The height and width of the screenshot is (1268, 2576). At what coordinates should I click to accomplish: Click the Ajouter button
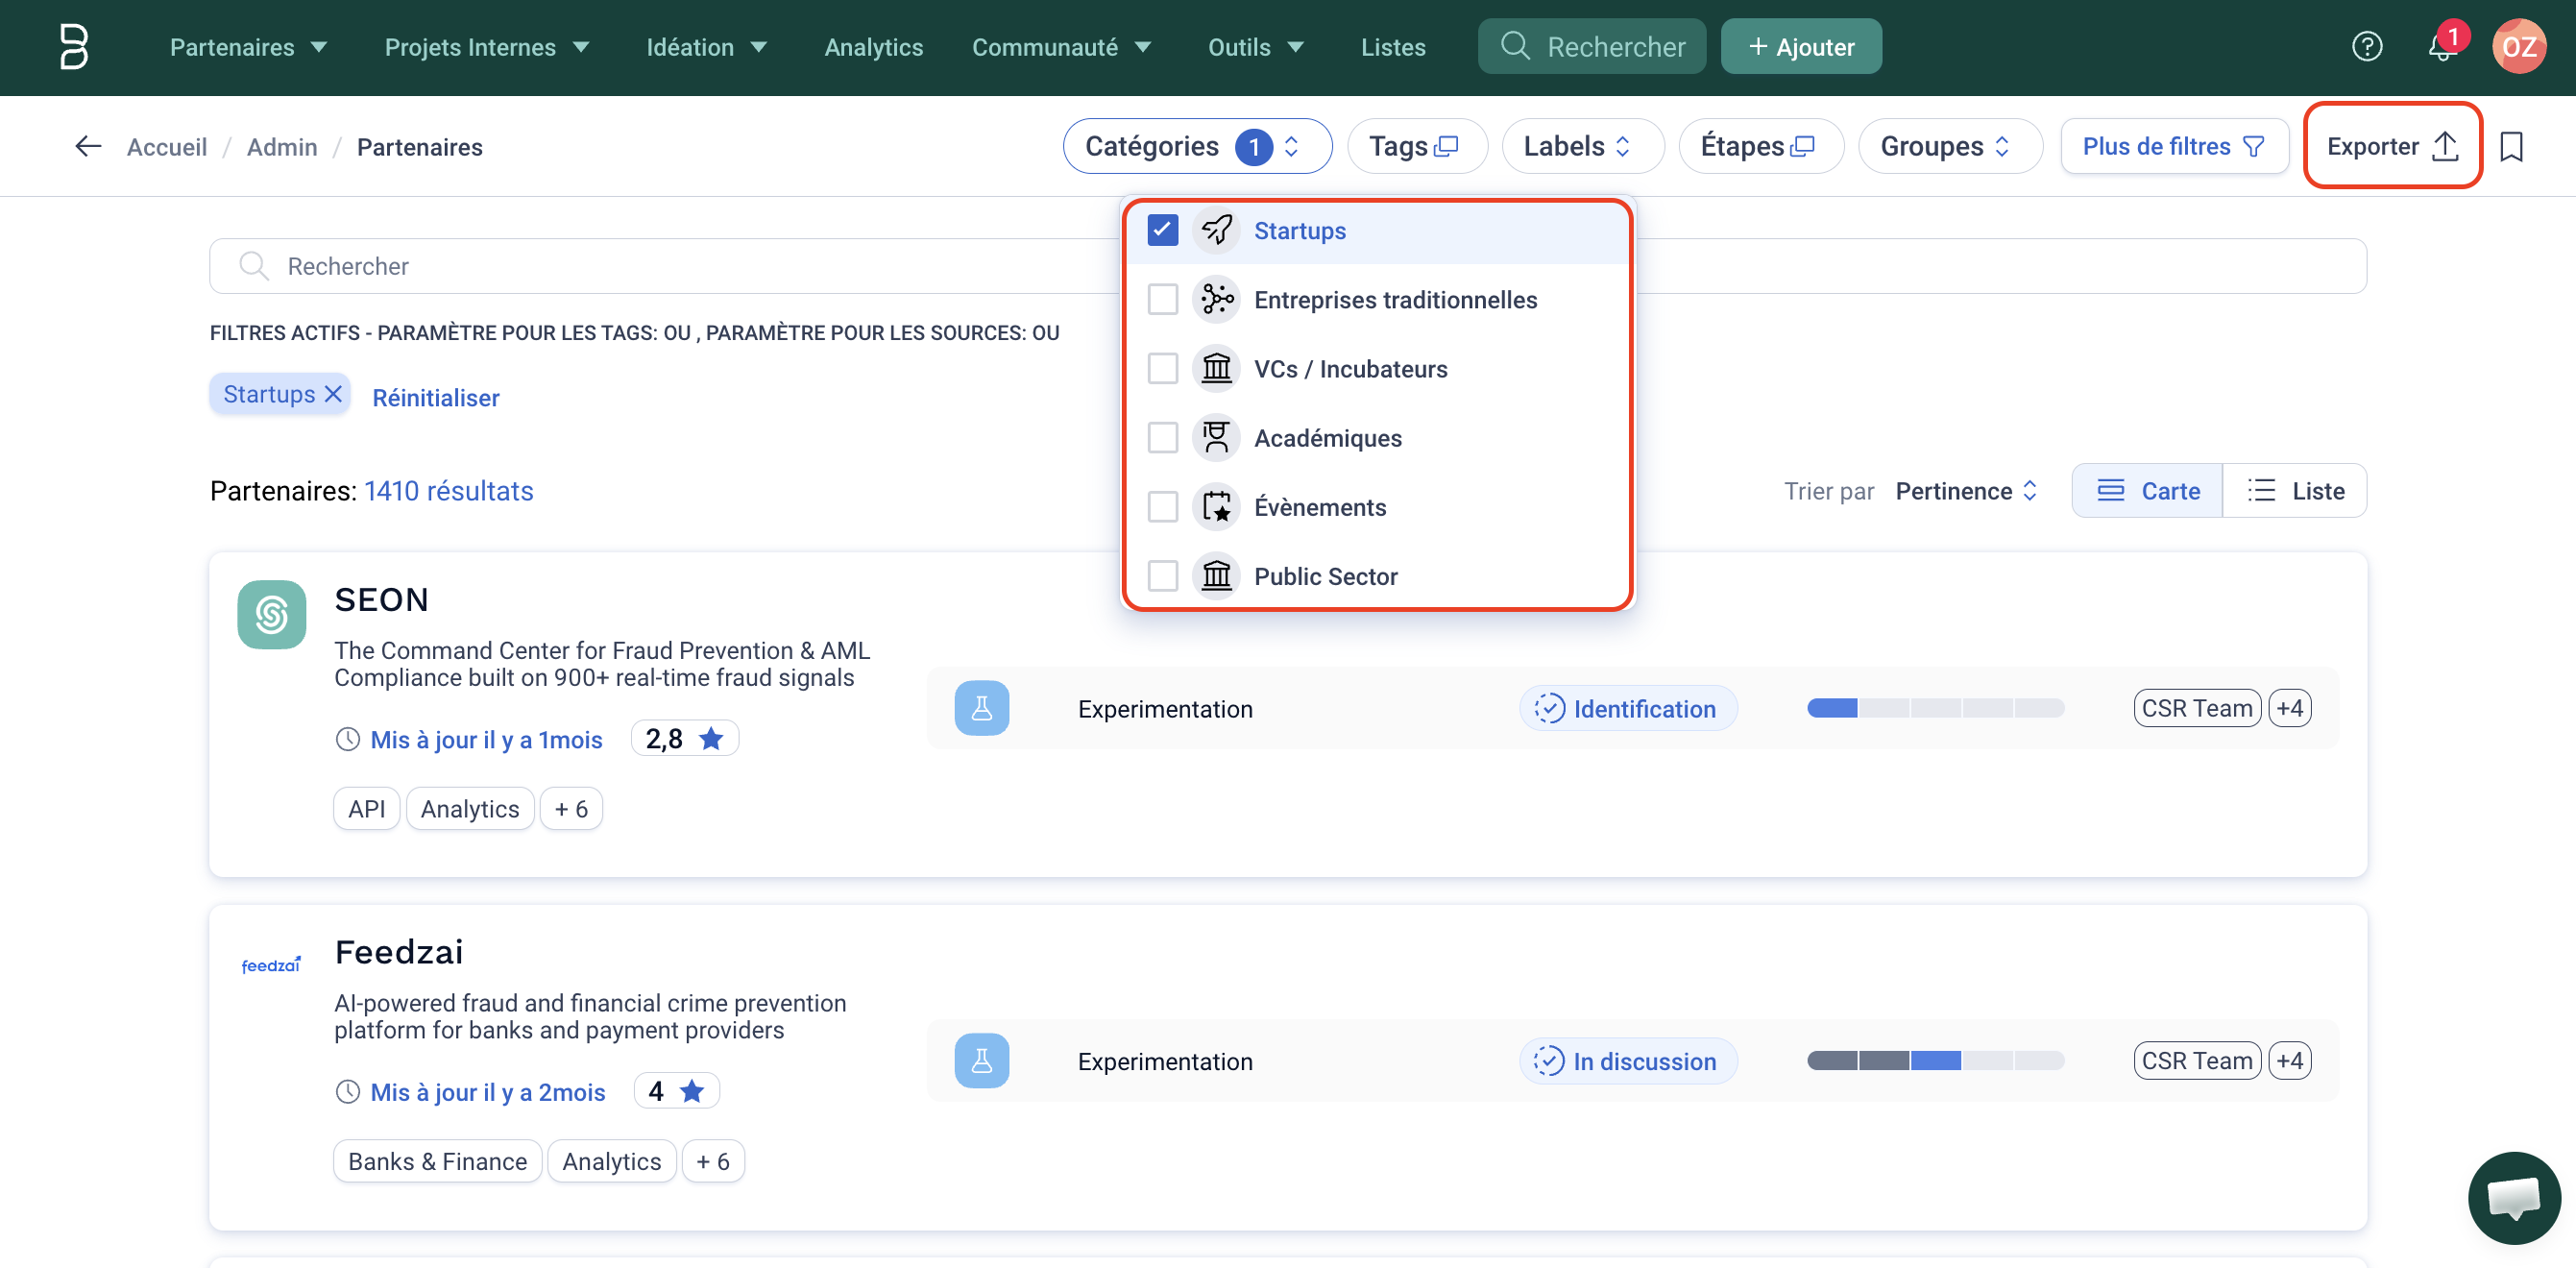tap(1800, 46)
